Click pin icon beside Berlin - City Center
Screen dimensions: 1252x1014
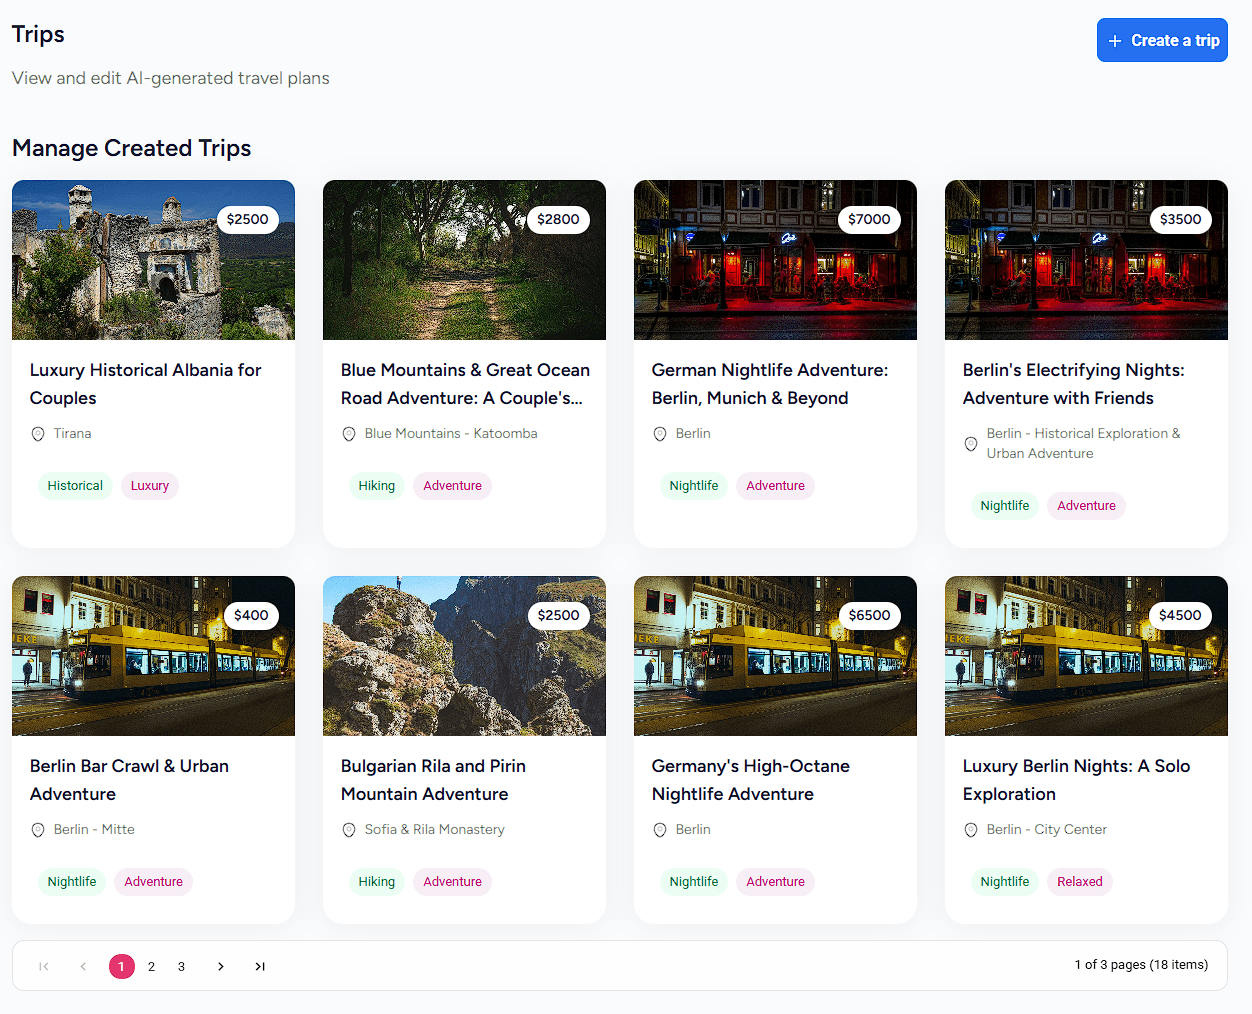point(971,830)
